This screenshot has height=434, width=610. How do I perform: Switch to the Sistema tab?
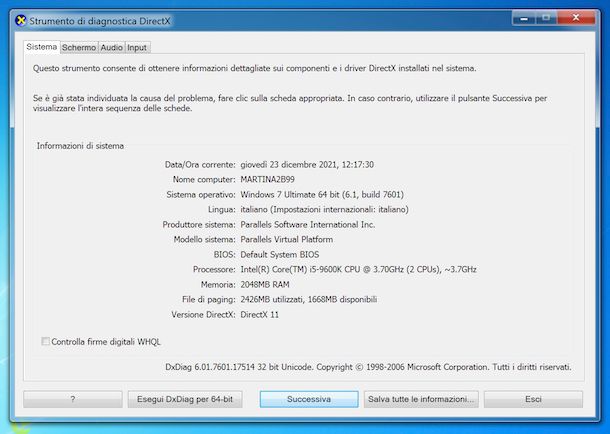coord(42,47)
